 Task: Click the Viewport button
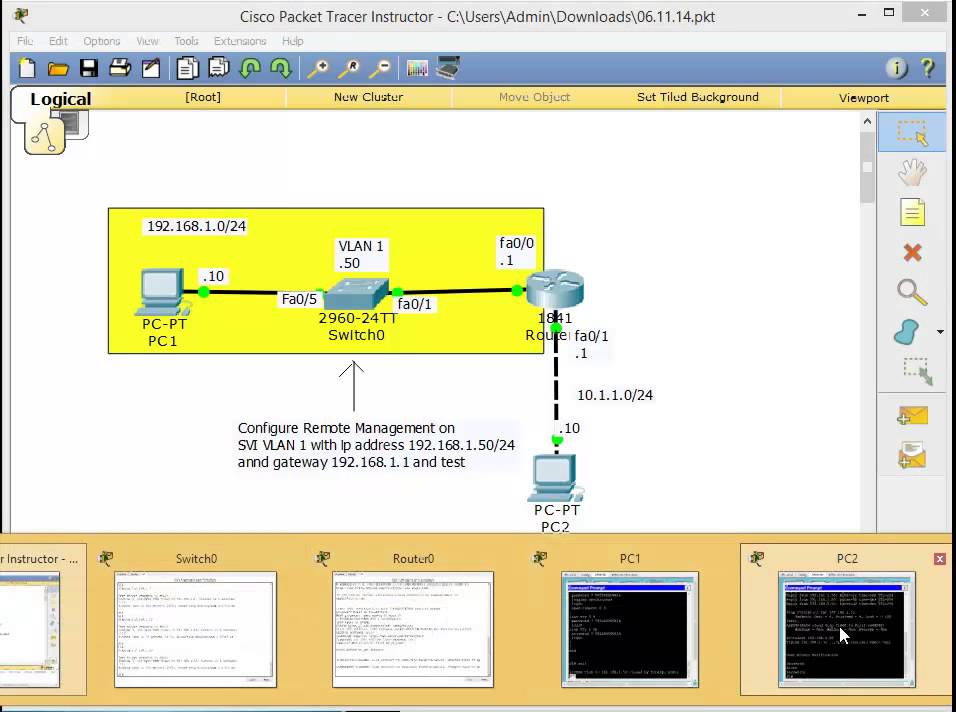click(x=863, y=98)
